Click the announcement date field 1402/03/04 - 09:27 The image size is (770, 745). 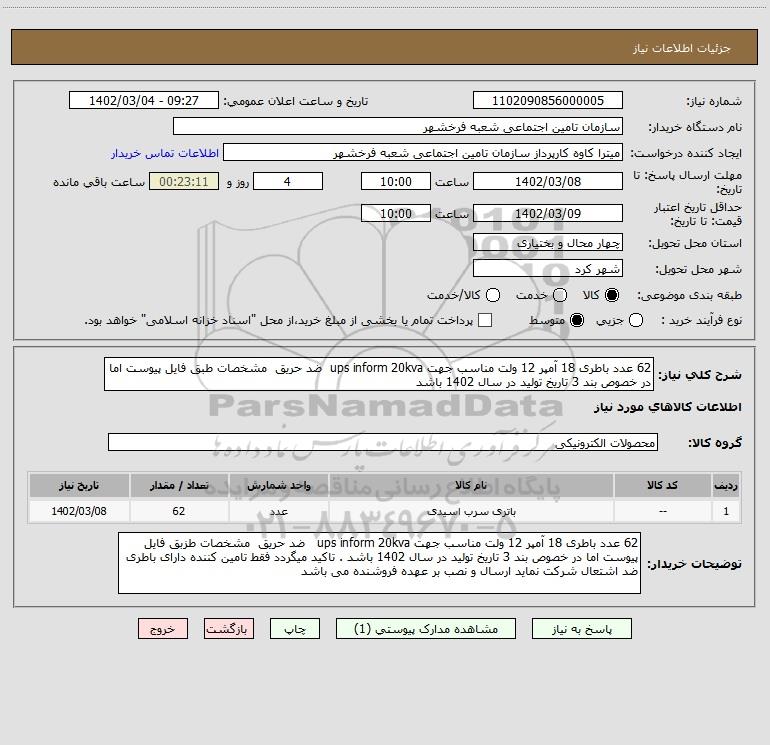click(144, 100)
